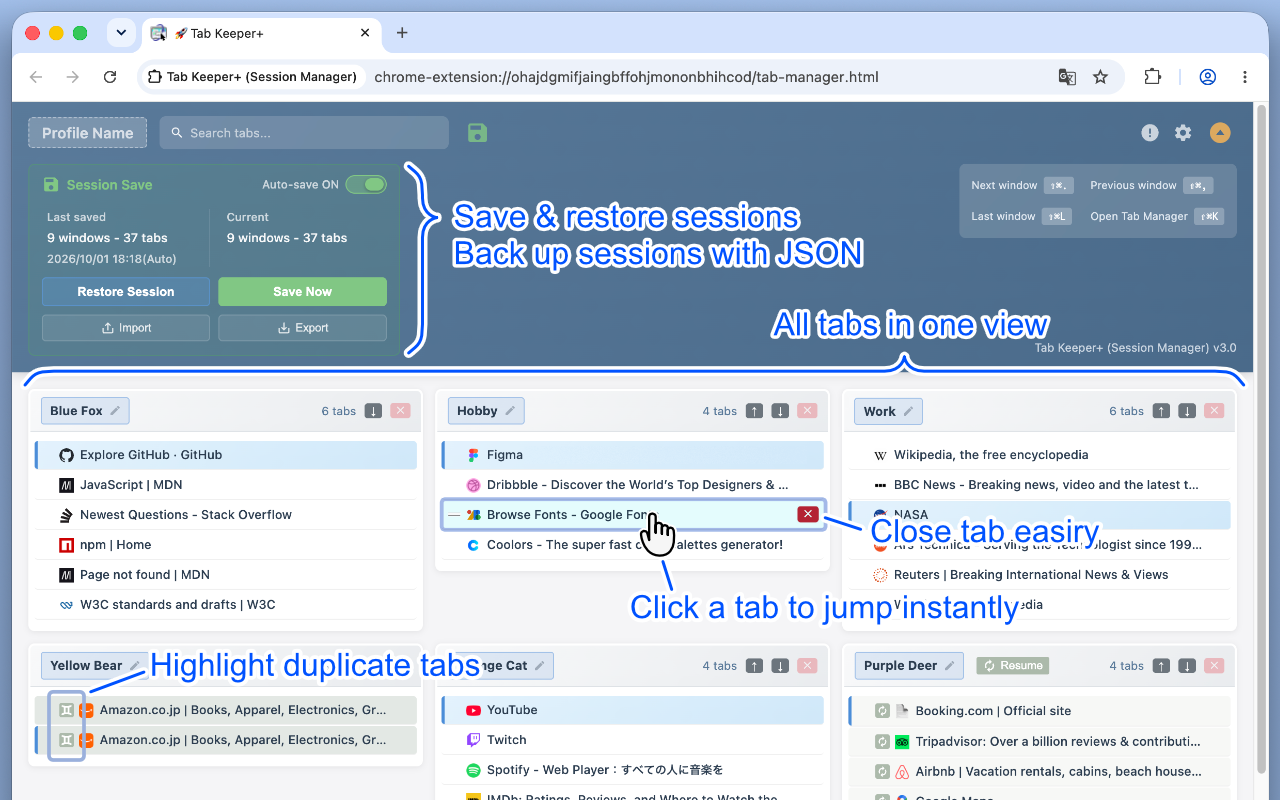
Task: Open a new browser tab
Action: point(402,33)
